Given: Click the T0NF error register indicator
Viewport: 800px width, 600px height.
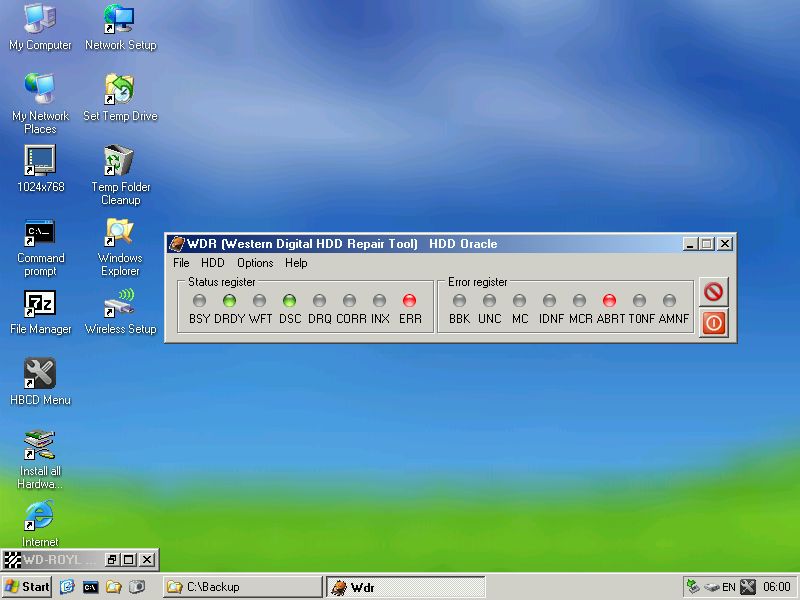Looking at the screenshot, I should click(x=639, y=301).
